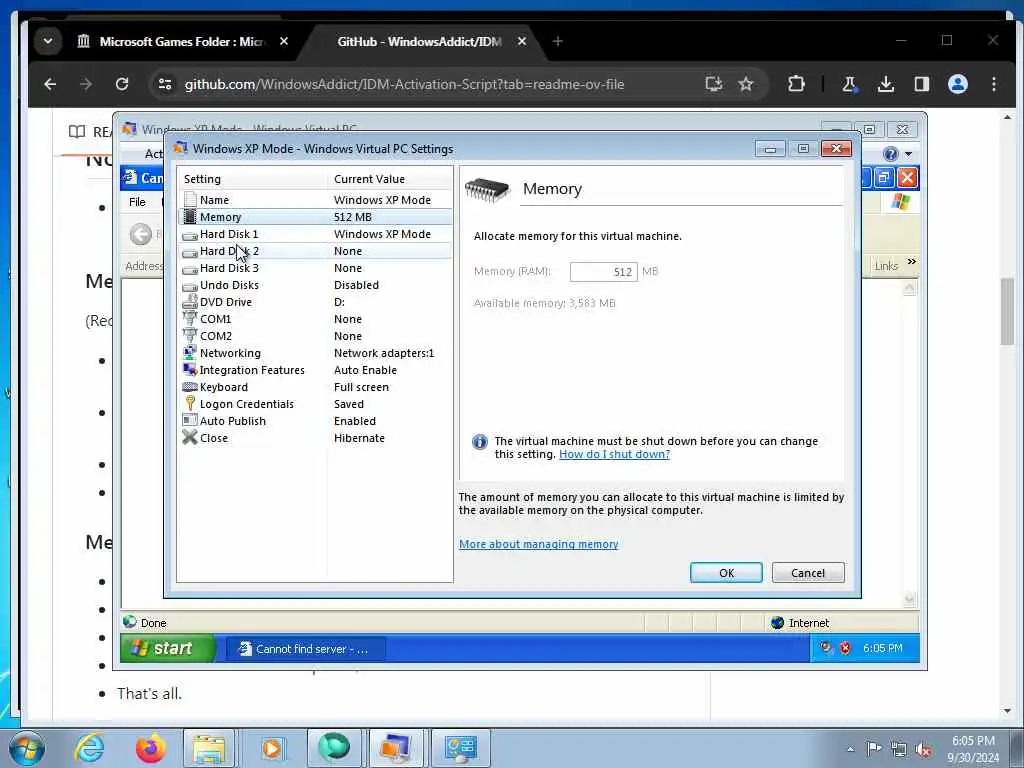
Task: Confirm settings with the OK button
Action: coord(726,573)
